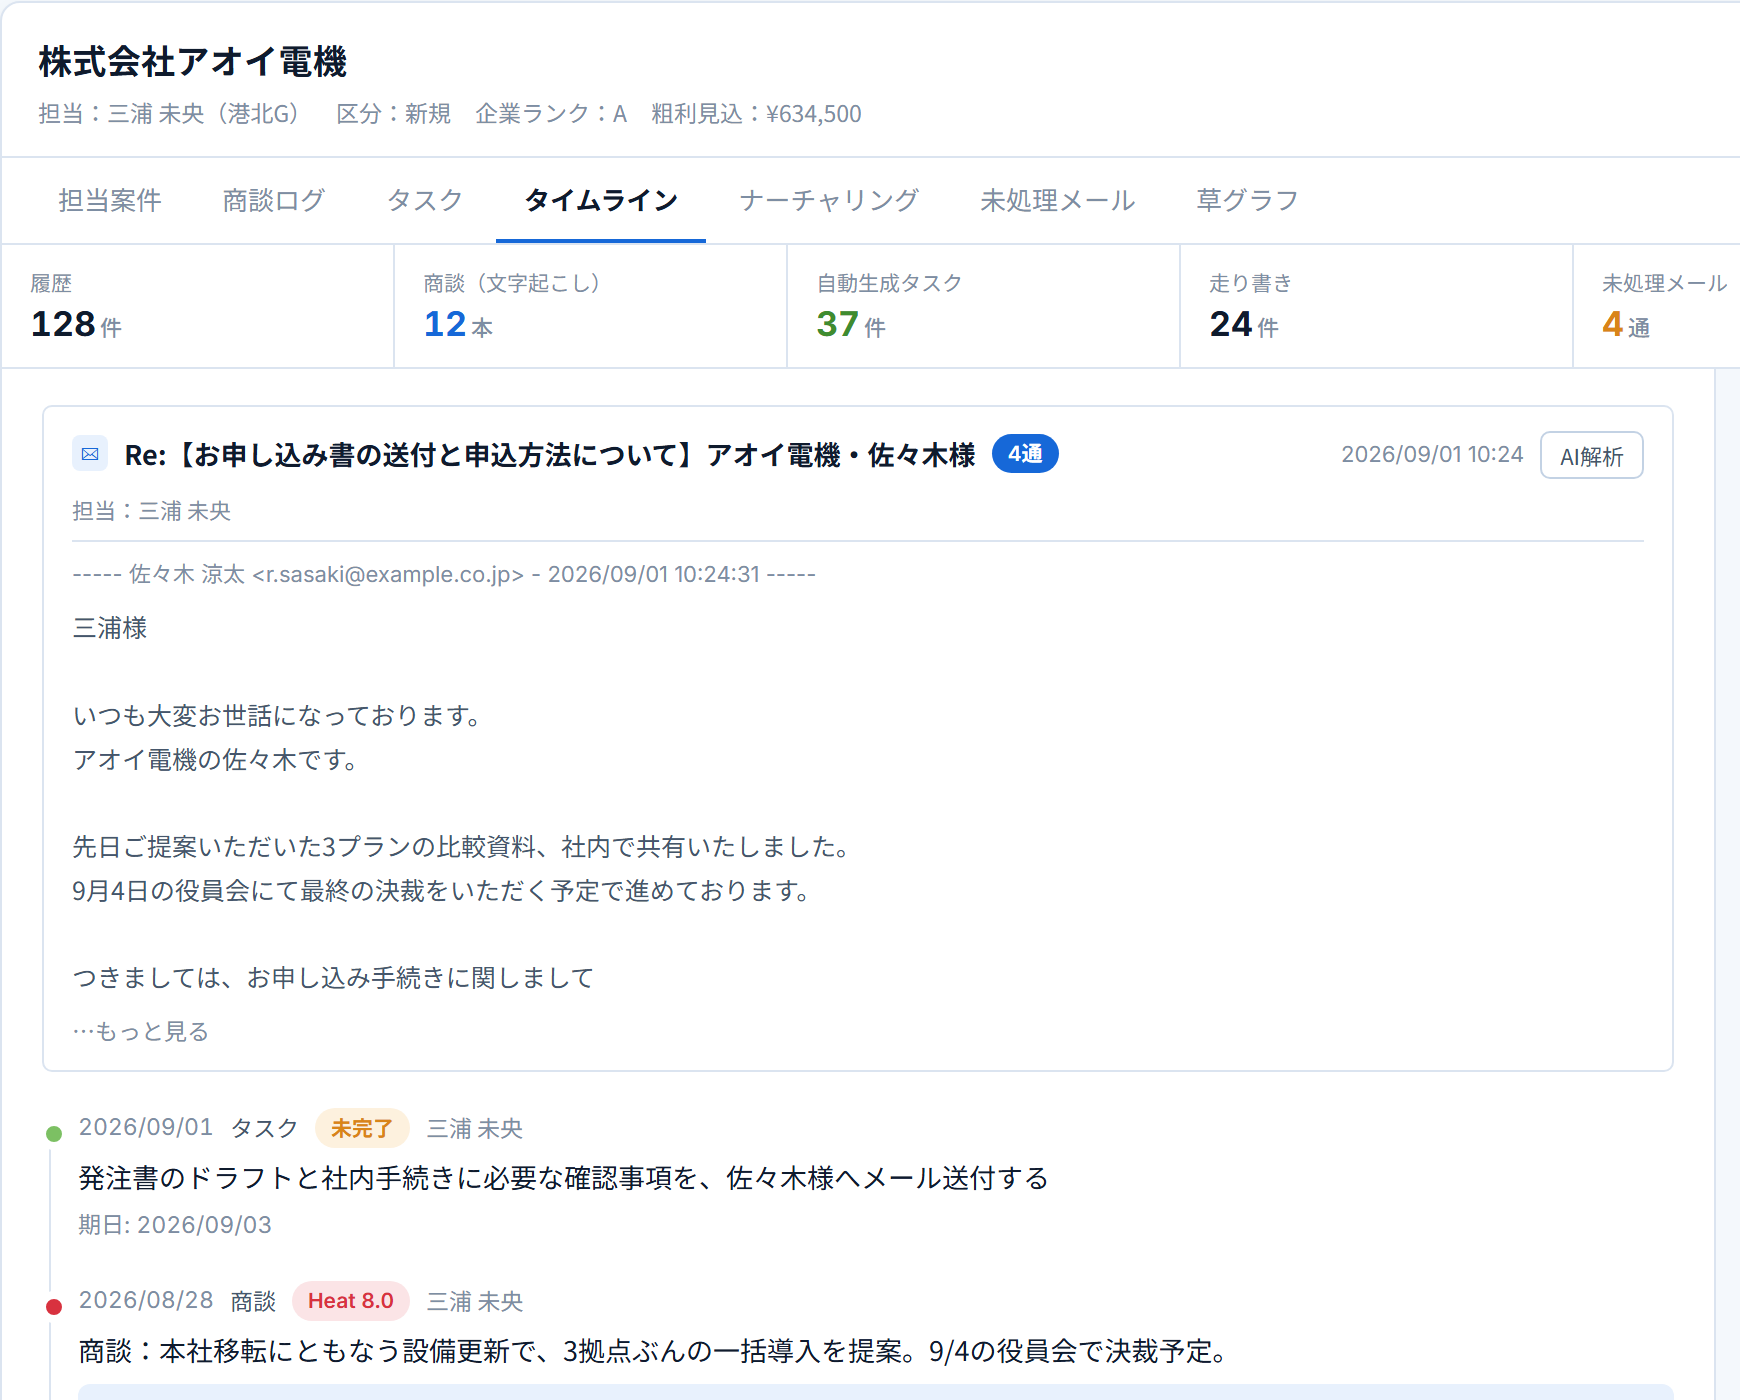Viewport: 1740px width, 1400px height.
Task: Switch to the 草グラフ tab
Action: click(1247, 201)
